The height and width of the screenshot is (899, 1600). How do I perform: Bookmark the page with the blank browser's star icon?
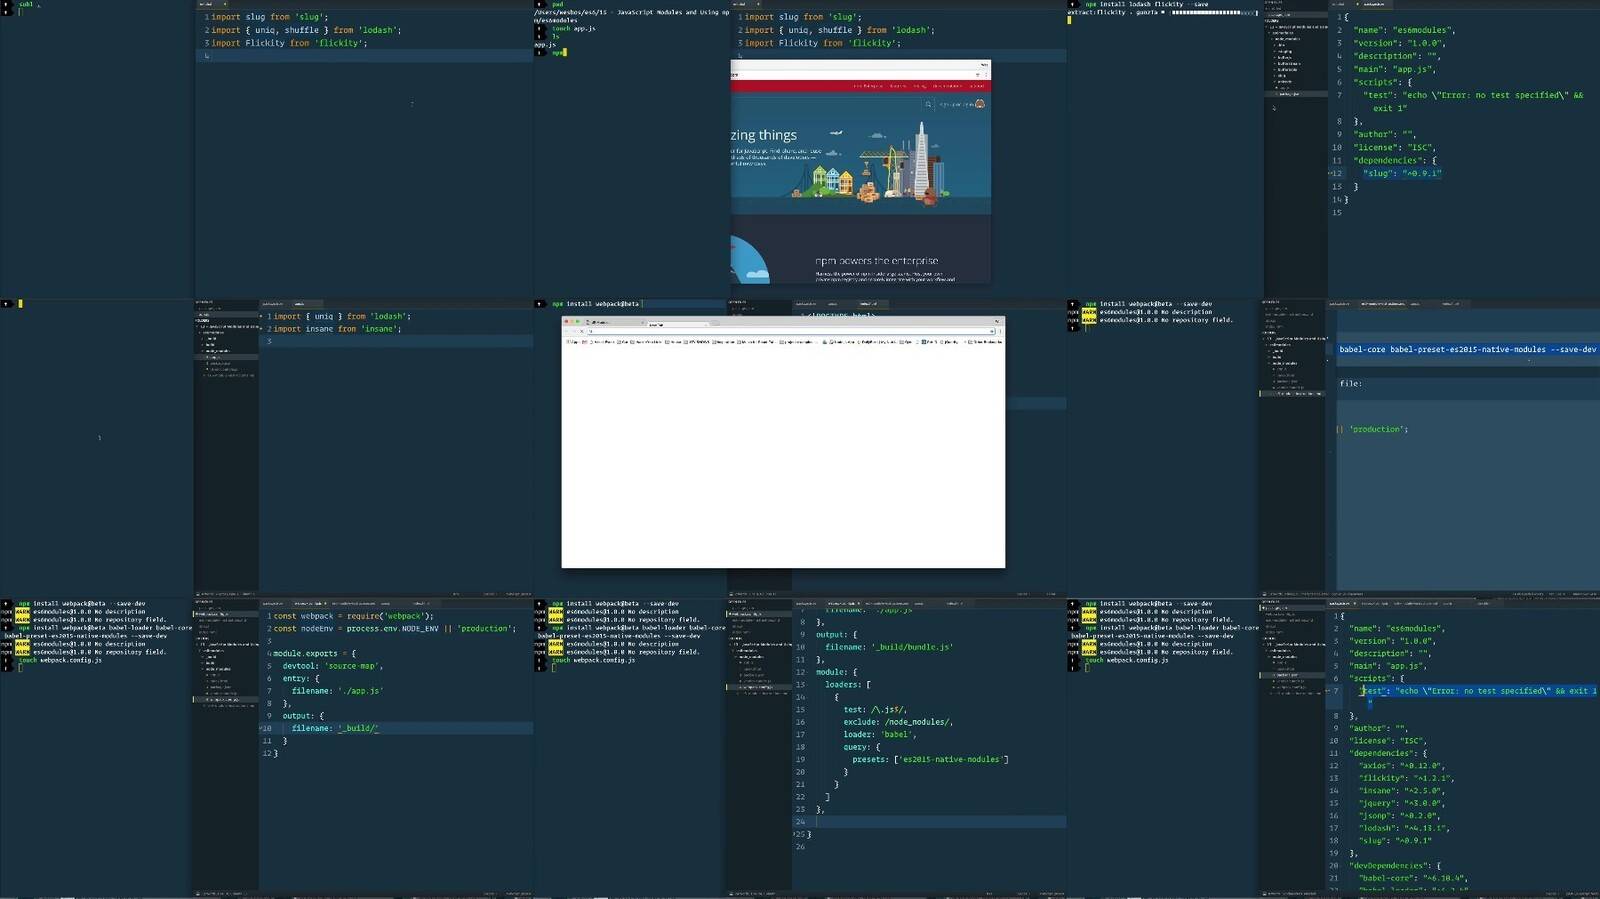click(x=990, y=331)
